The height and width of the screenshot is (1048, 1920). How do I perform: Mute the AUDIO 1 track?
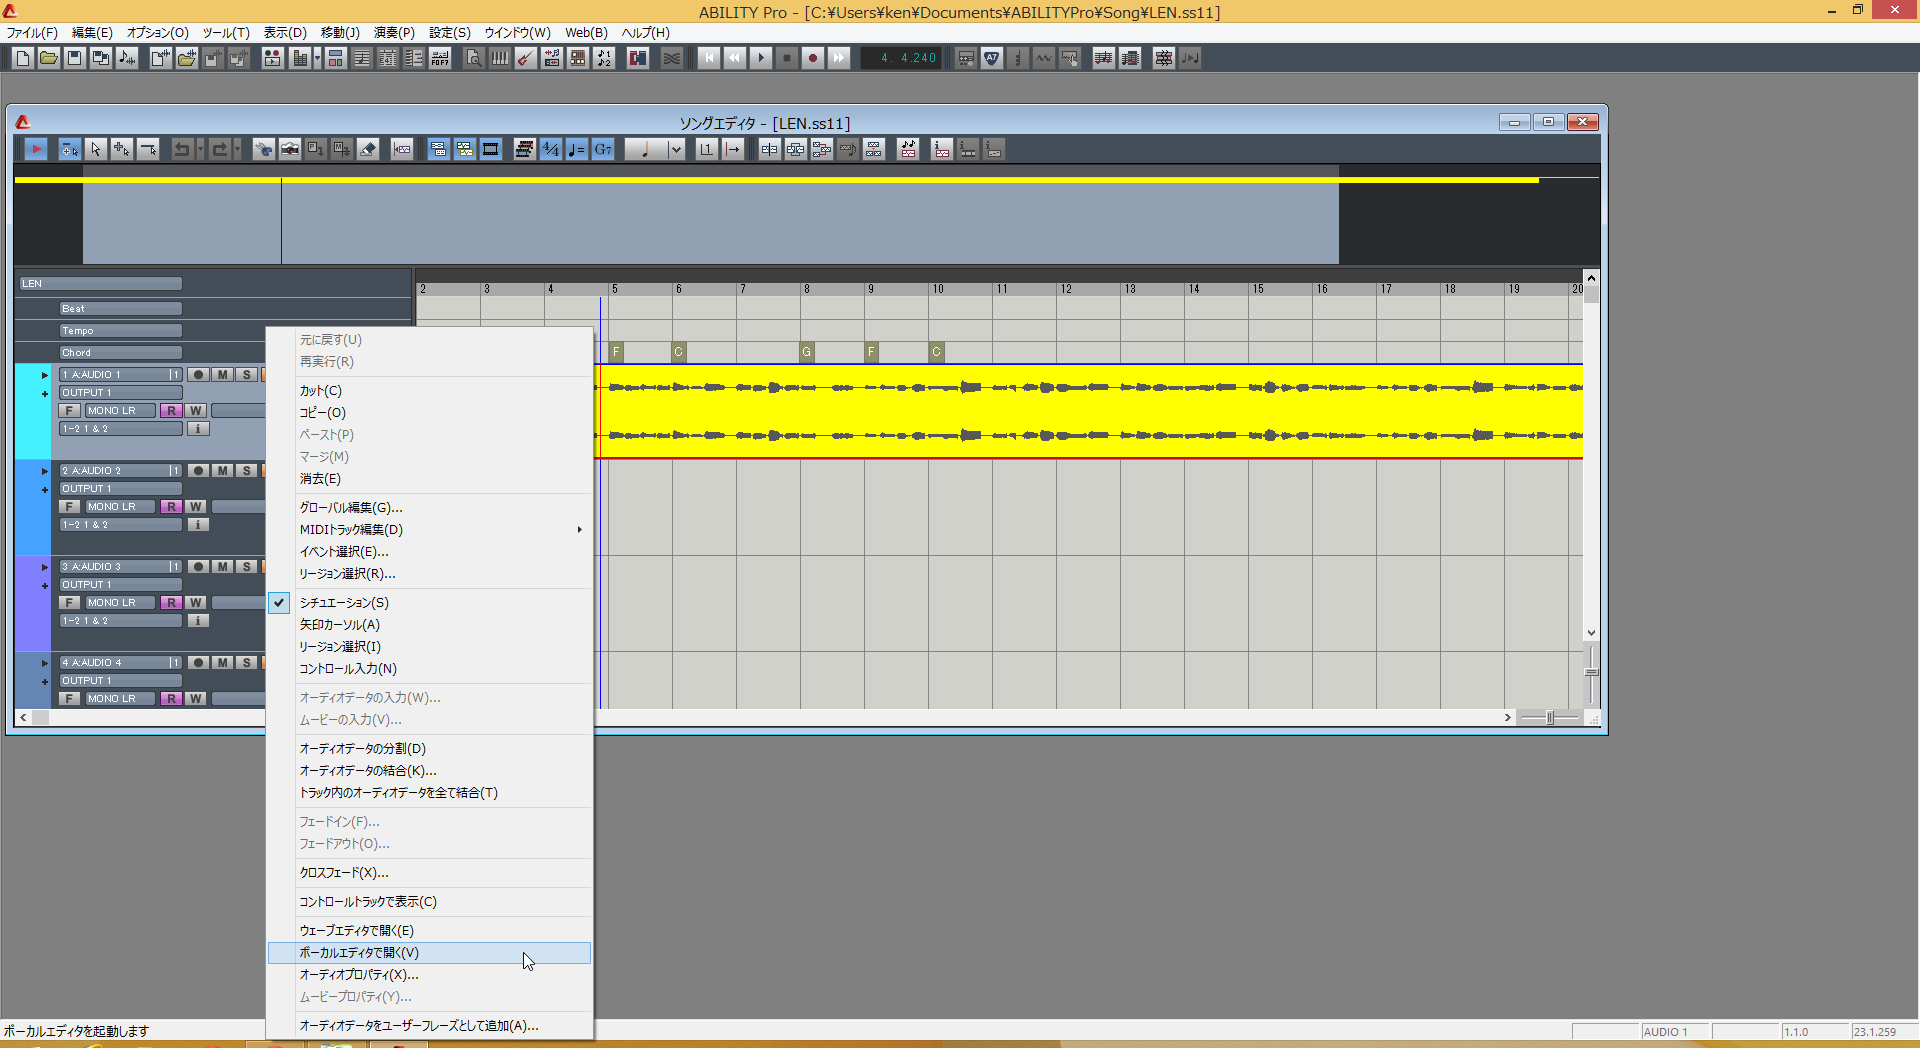(x=222, y=375)
